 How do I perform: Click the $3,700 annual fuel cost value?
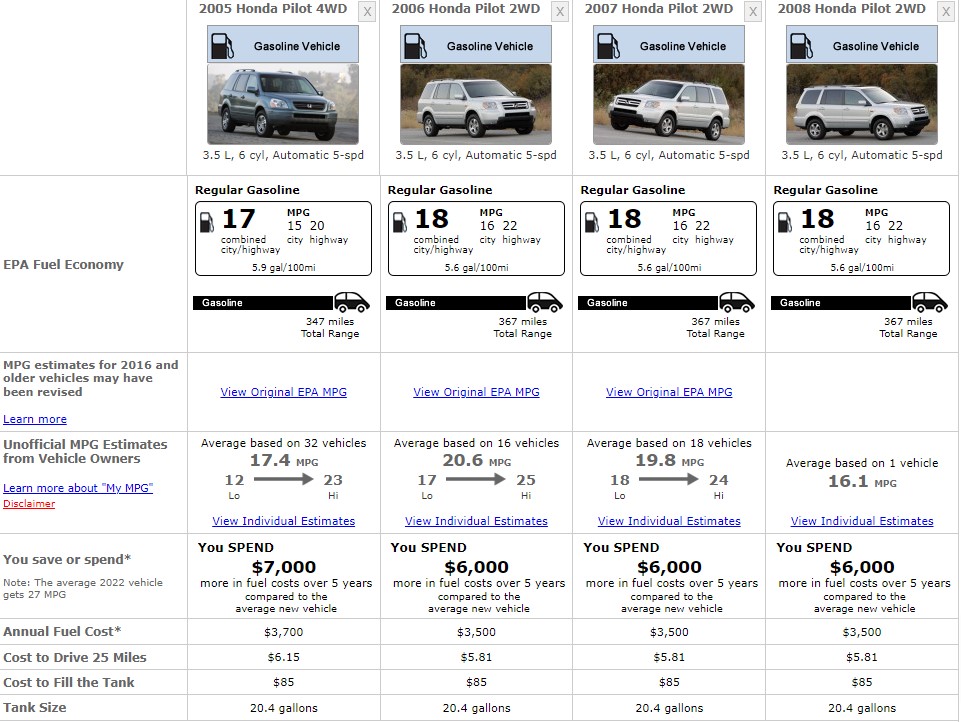pos(284,632)
